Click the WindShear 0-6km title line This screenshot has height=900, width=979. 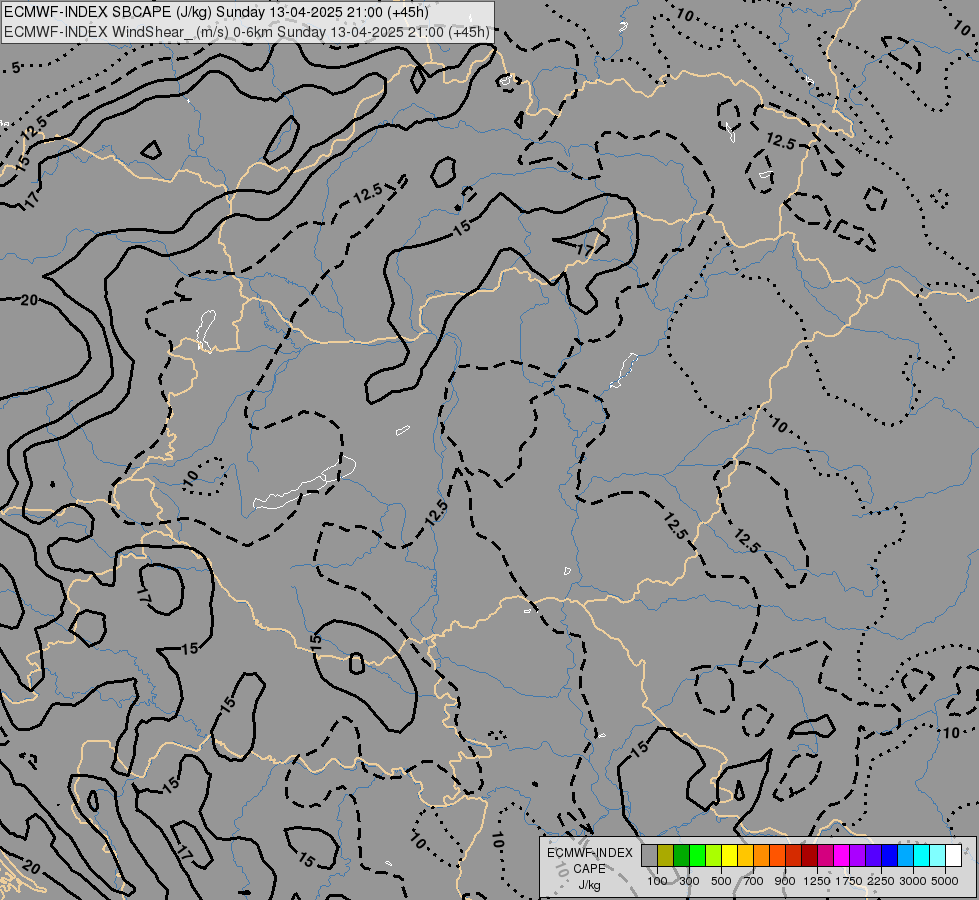click(247, 32)
